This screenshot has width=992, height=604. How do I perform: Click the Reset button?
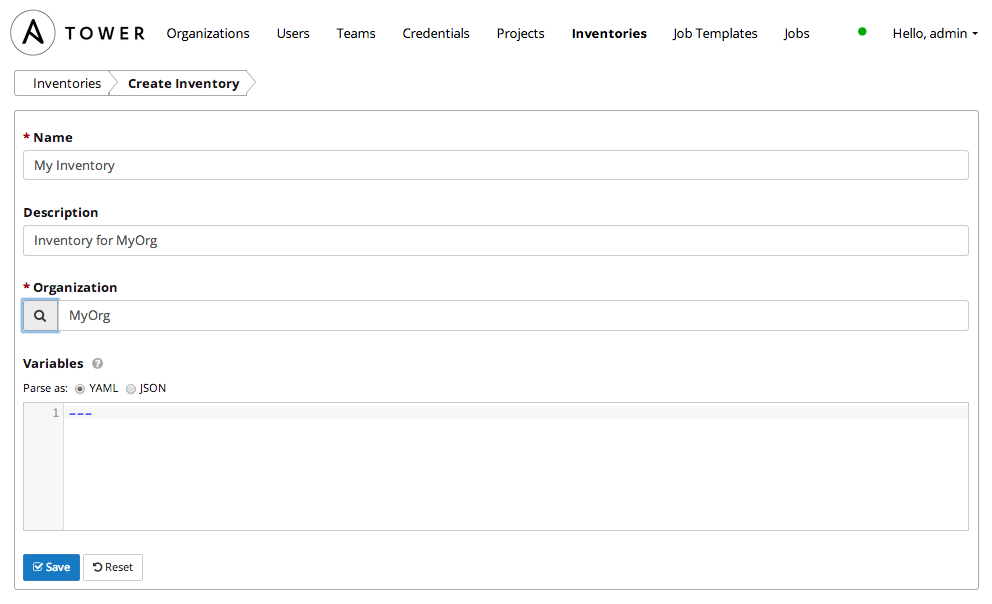click(x=113, y=567)
